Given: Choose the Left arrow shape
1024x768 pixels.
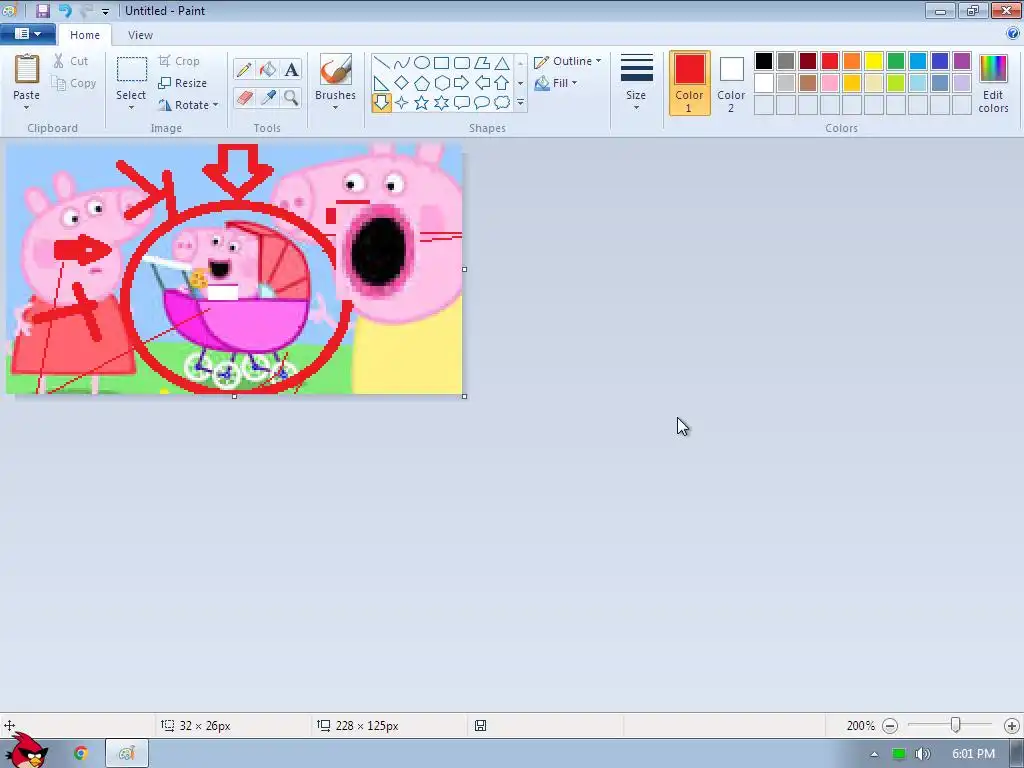Looking at the screenshot, I should [482, 83].
